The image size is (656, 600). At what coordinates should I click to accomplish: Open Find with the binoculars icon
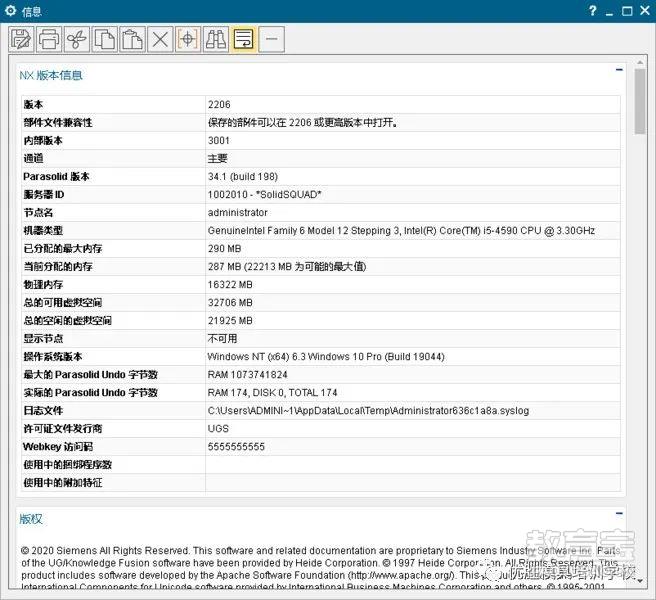(x=216, y=39)
